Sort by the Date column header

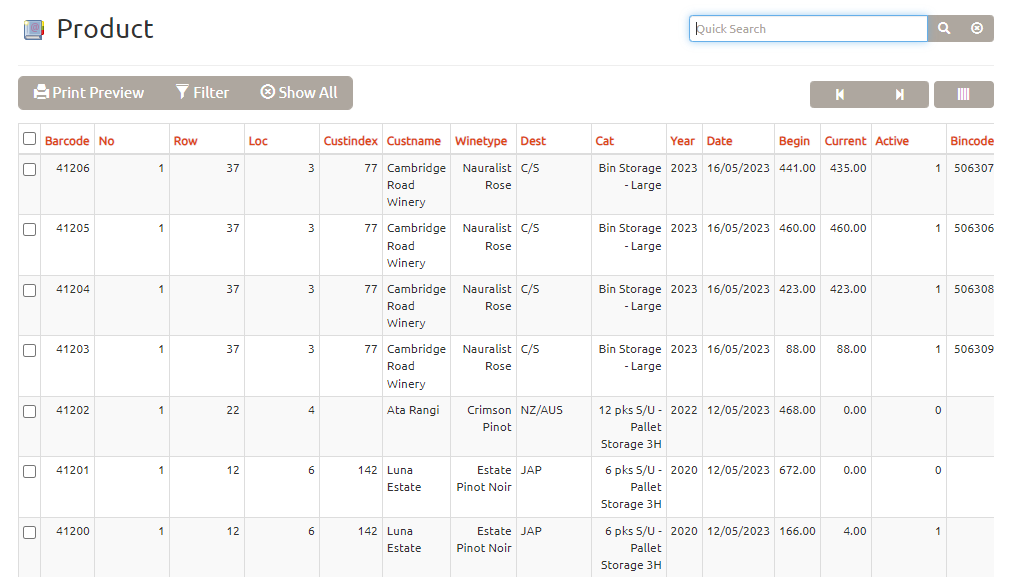[720, 141]
